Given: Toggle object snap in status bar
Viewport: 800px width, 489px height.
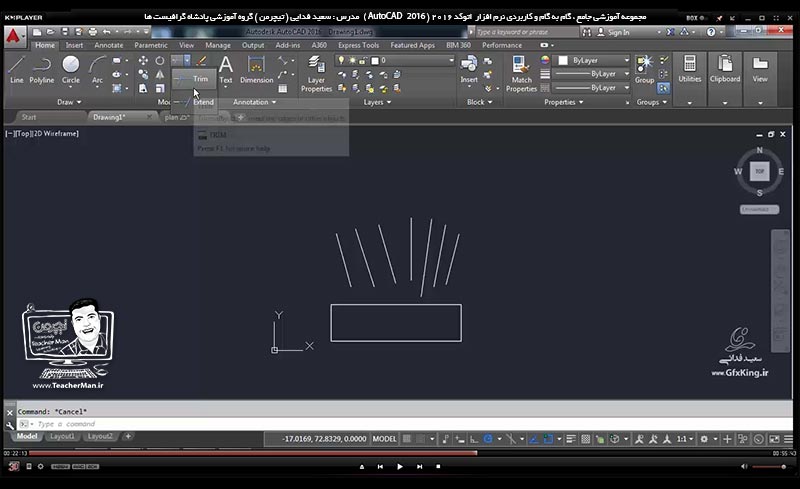Looking at the screenshot, I should (548, 439).
